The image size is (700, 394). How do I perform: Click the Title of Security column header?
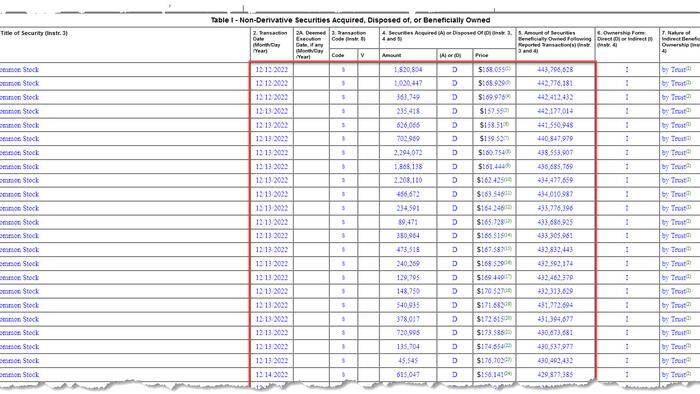(34, 33)
